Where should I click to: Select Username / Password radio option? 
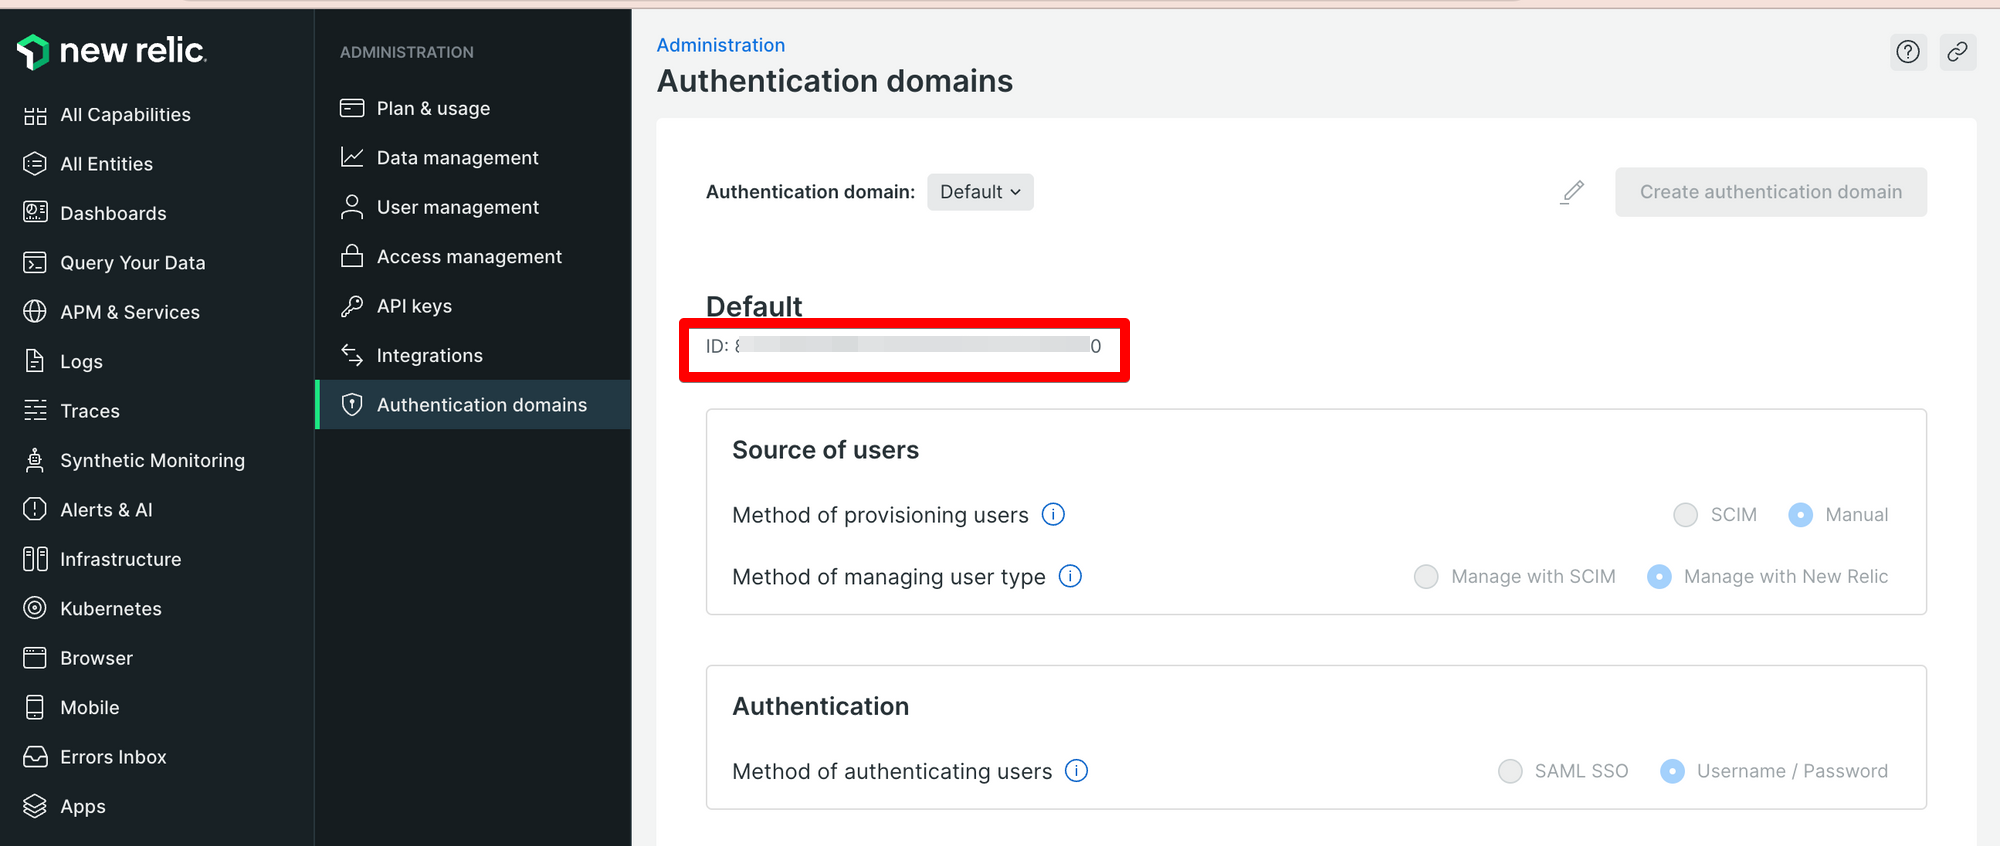(x=1672, y=771)
